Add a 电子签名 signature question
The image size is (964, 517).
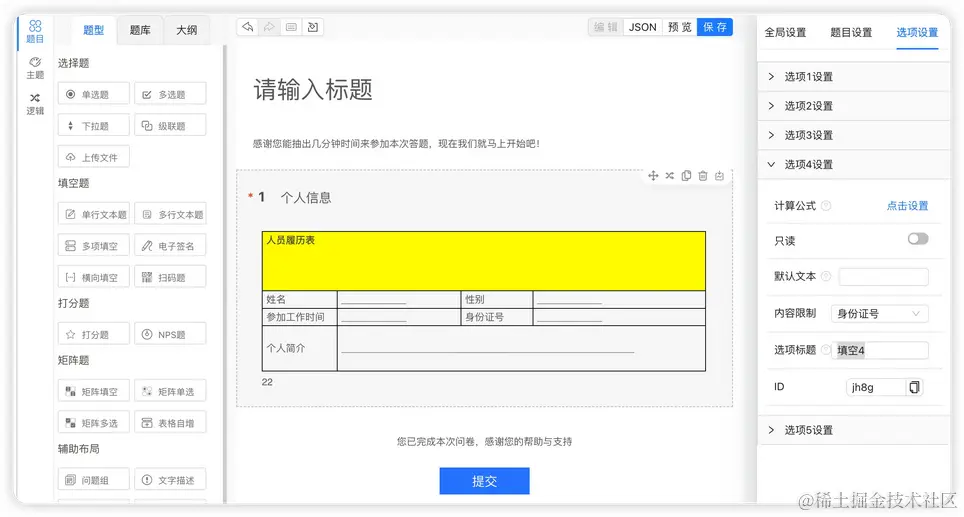coord(170,245)
